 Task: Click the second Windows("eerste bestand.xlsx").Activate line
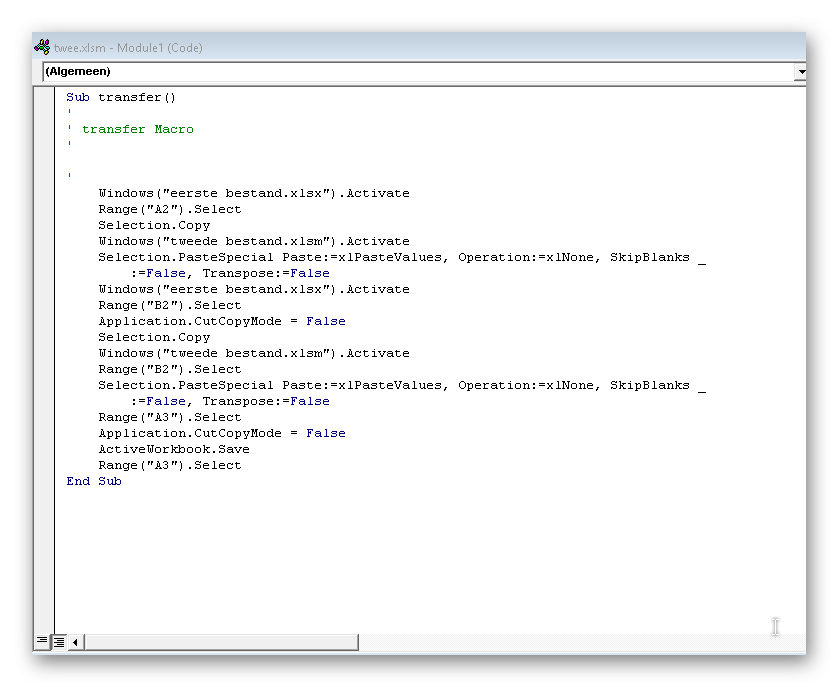click(254, 290)
